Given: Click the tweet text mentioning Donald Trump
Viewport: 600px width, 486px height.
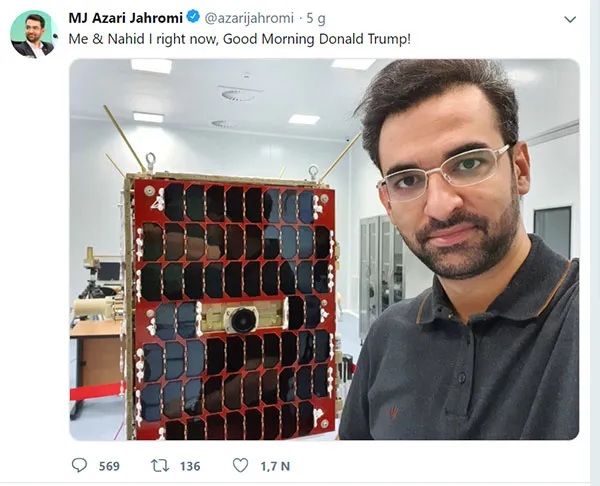Looking at the screenshot, I should click(240, 39).
